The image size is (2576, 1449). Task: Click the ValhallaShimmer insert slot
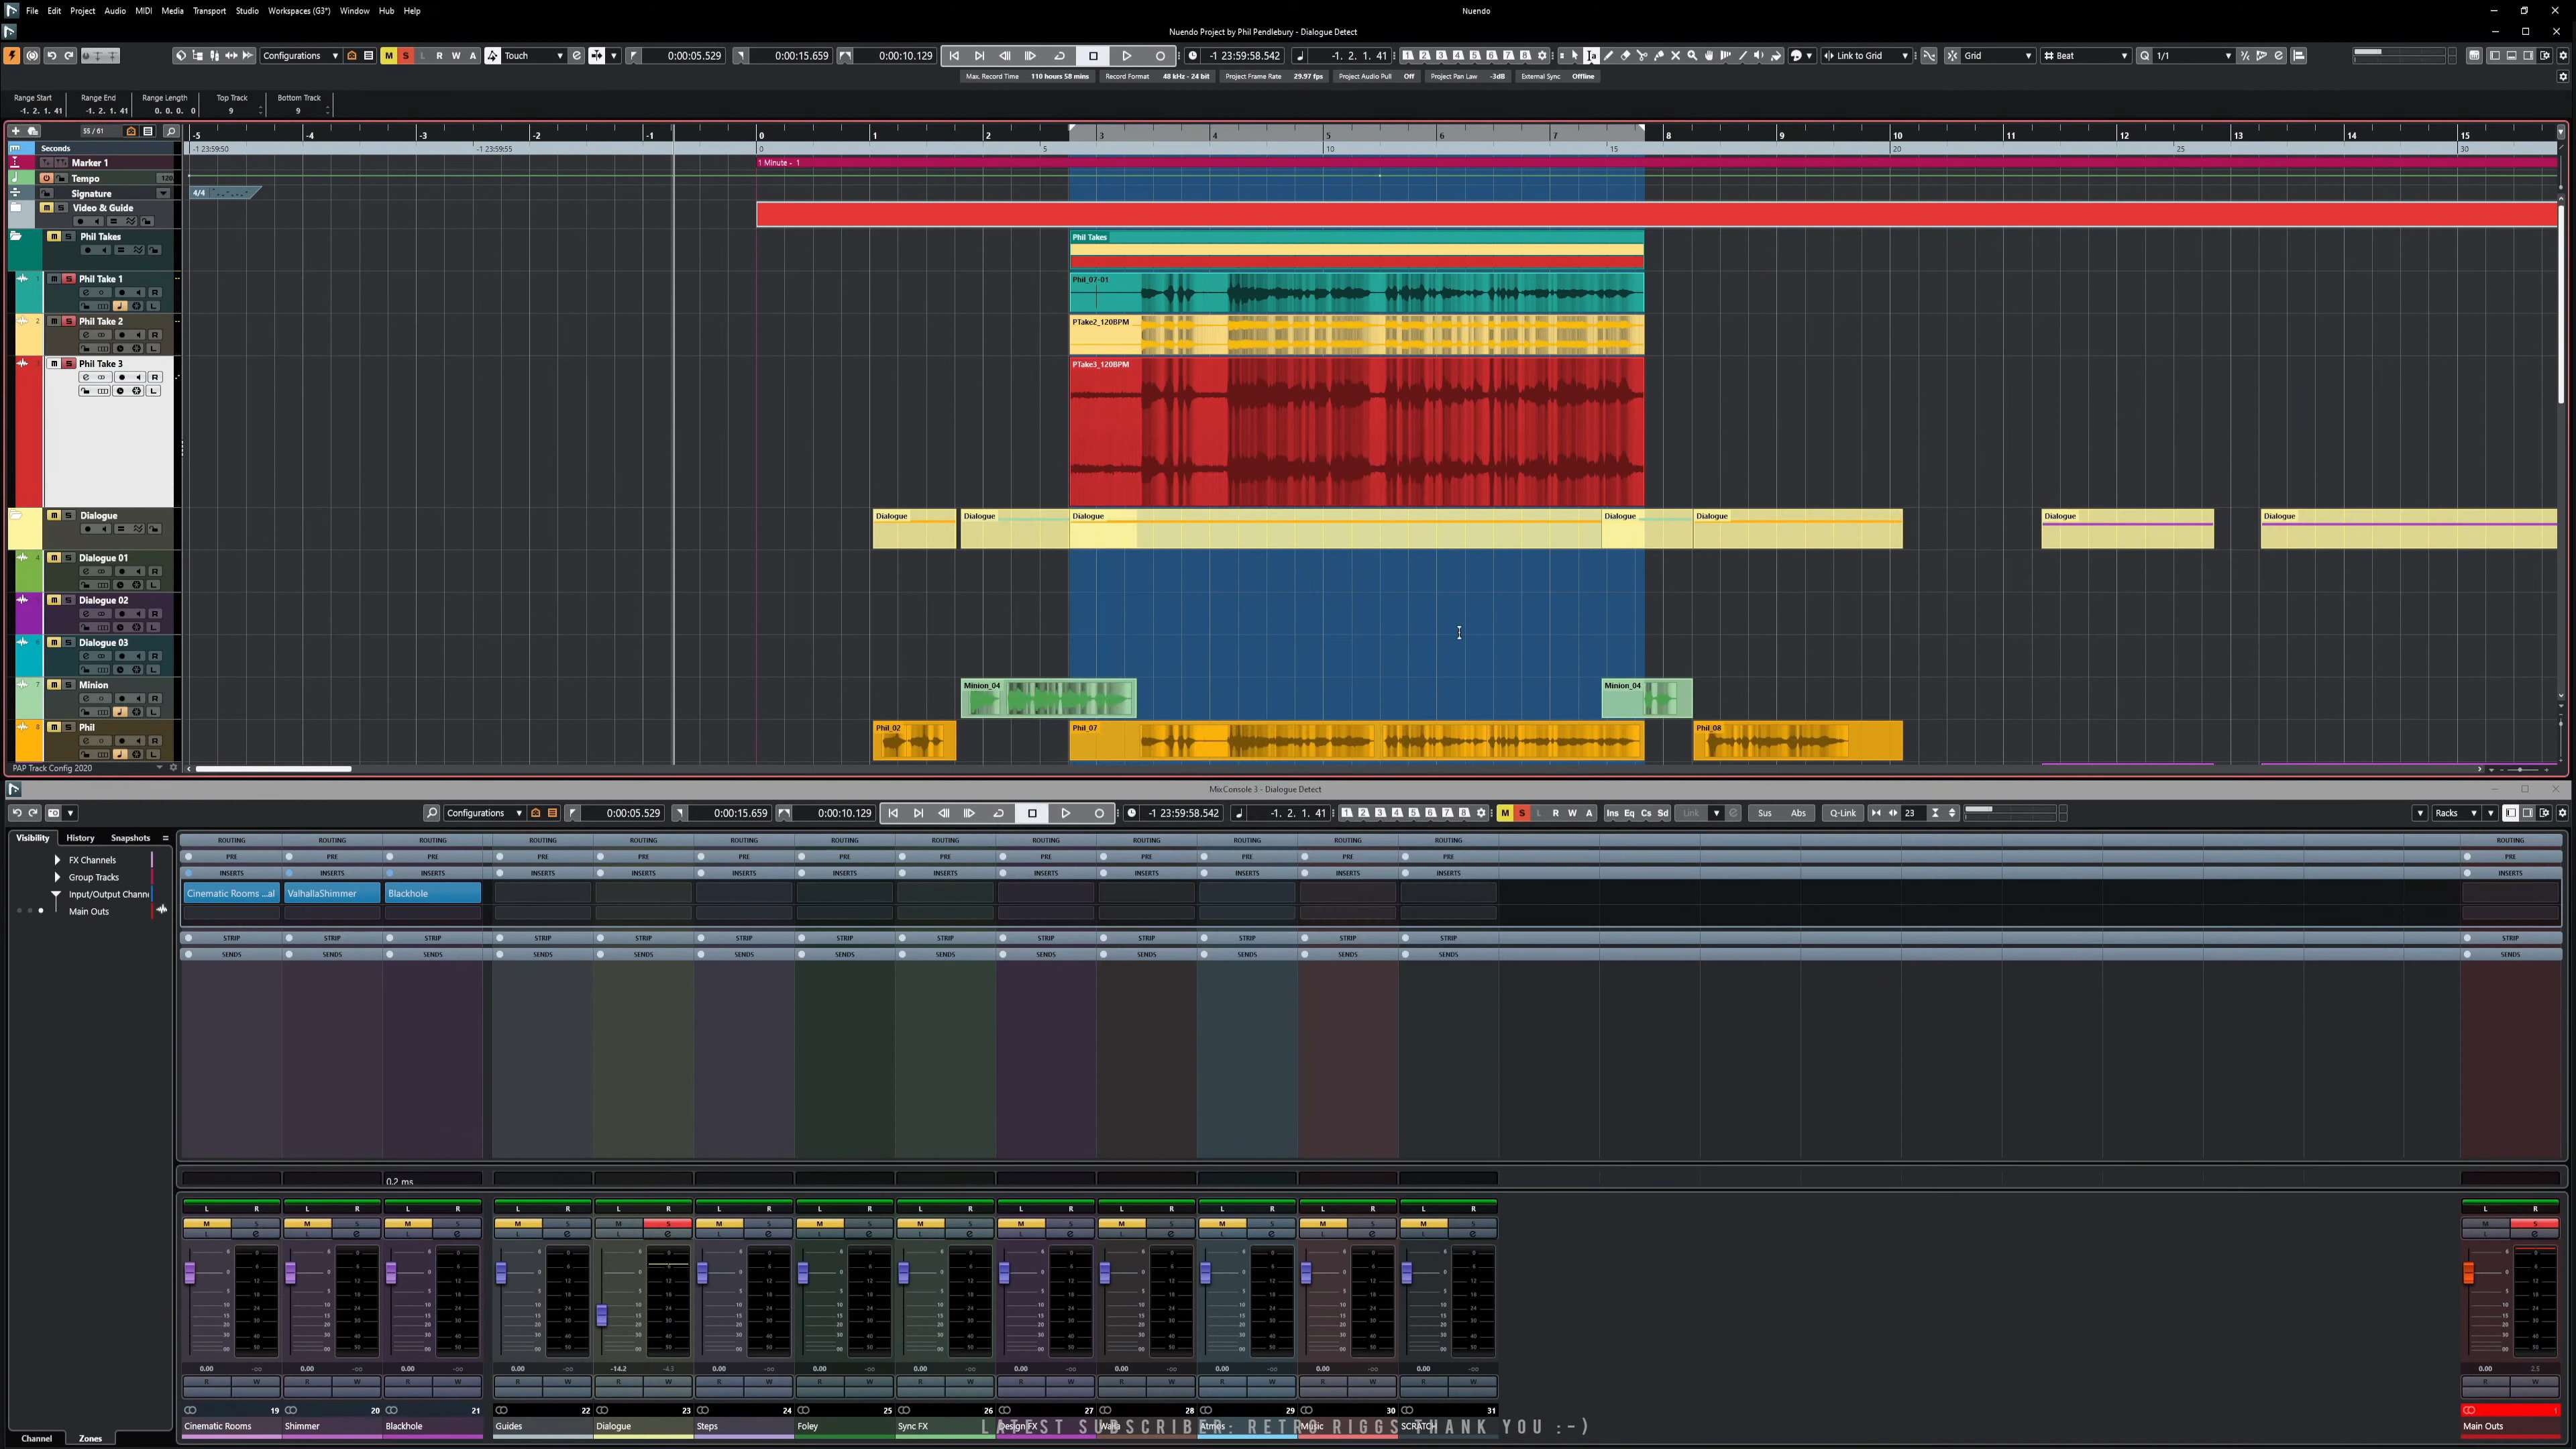(332, 894)
